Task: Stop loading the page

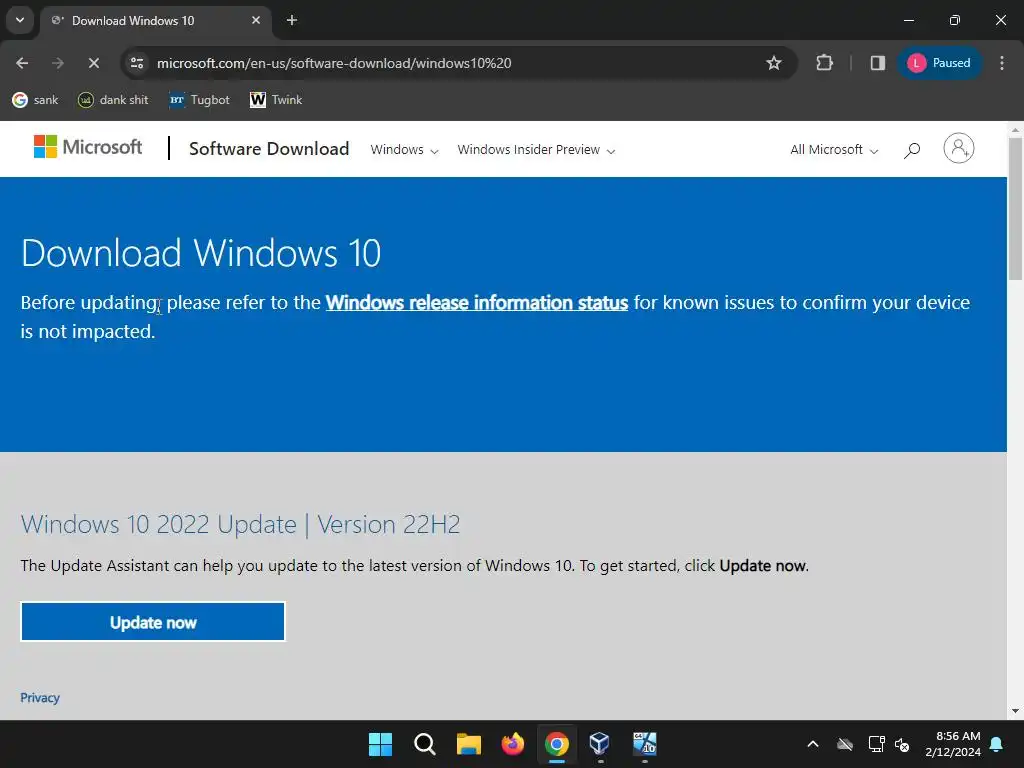Action: [x=93, y=63]
